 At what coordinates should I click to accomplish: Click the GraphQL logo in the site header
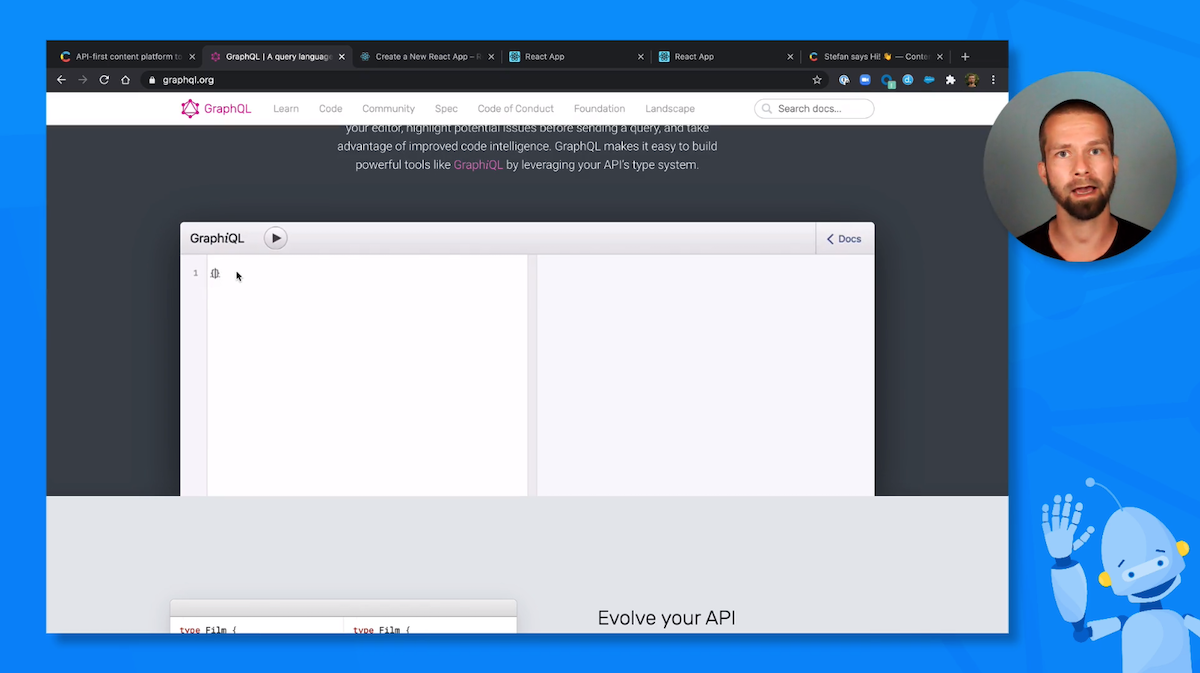[216, 109]
